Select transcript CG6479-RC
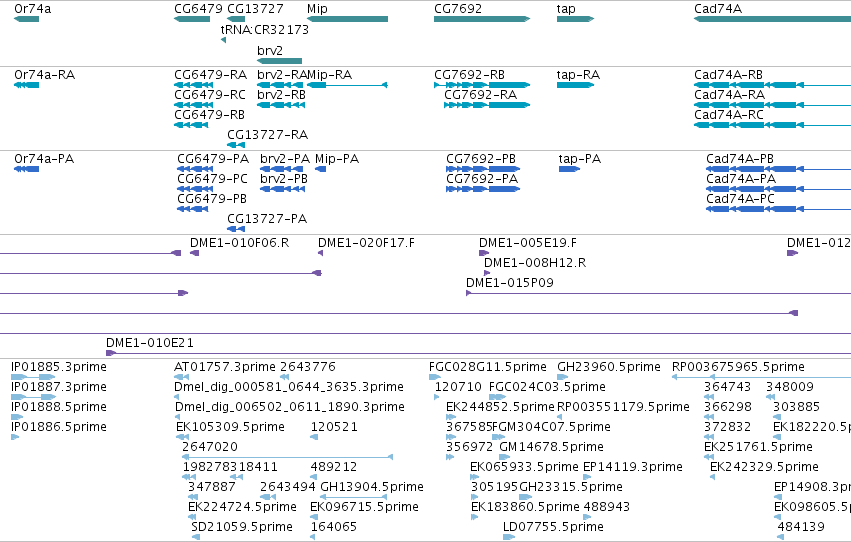851x542 pixels. 194,105
